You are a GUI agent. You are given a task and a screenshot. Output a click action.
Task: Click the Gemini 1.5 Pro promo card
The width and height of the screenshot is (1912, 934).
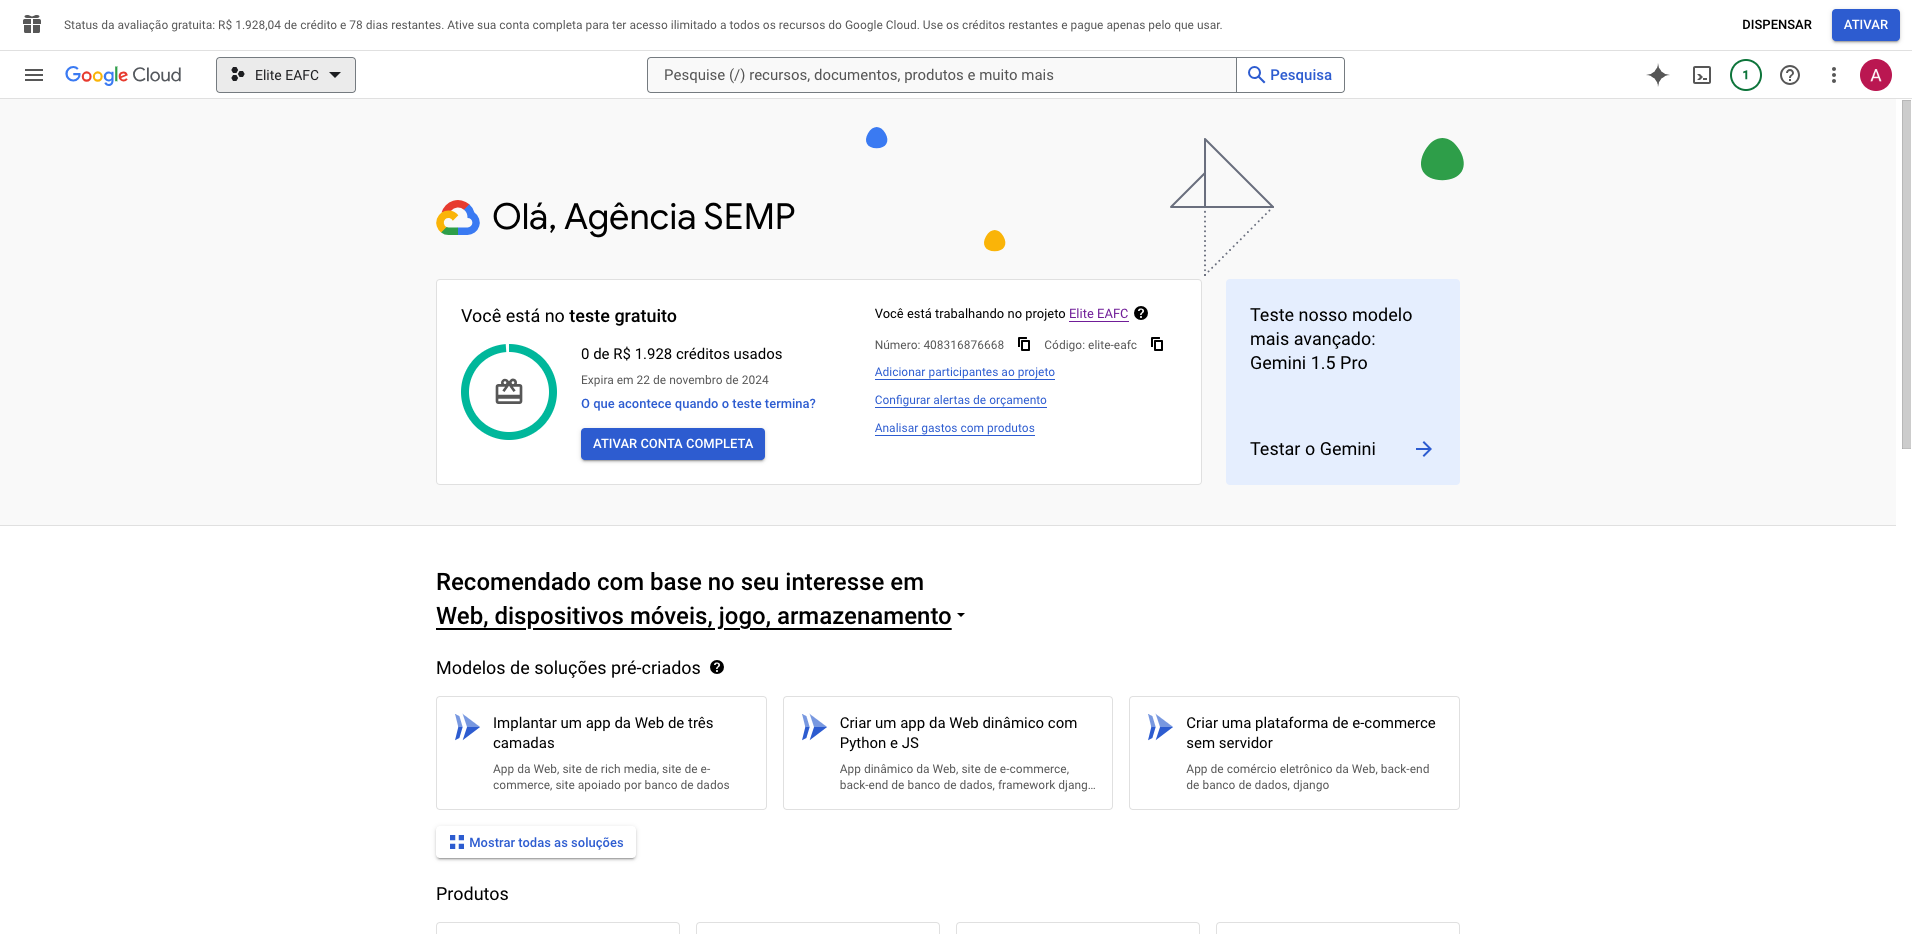1343,382
